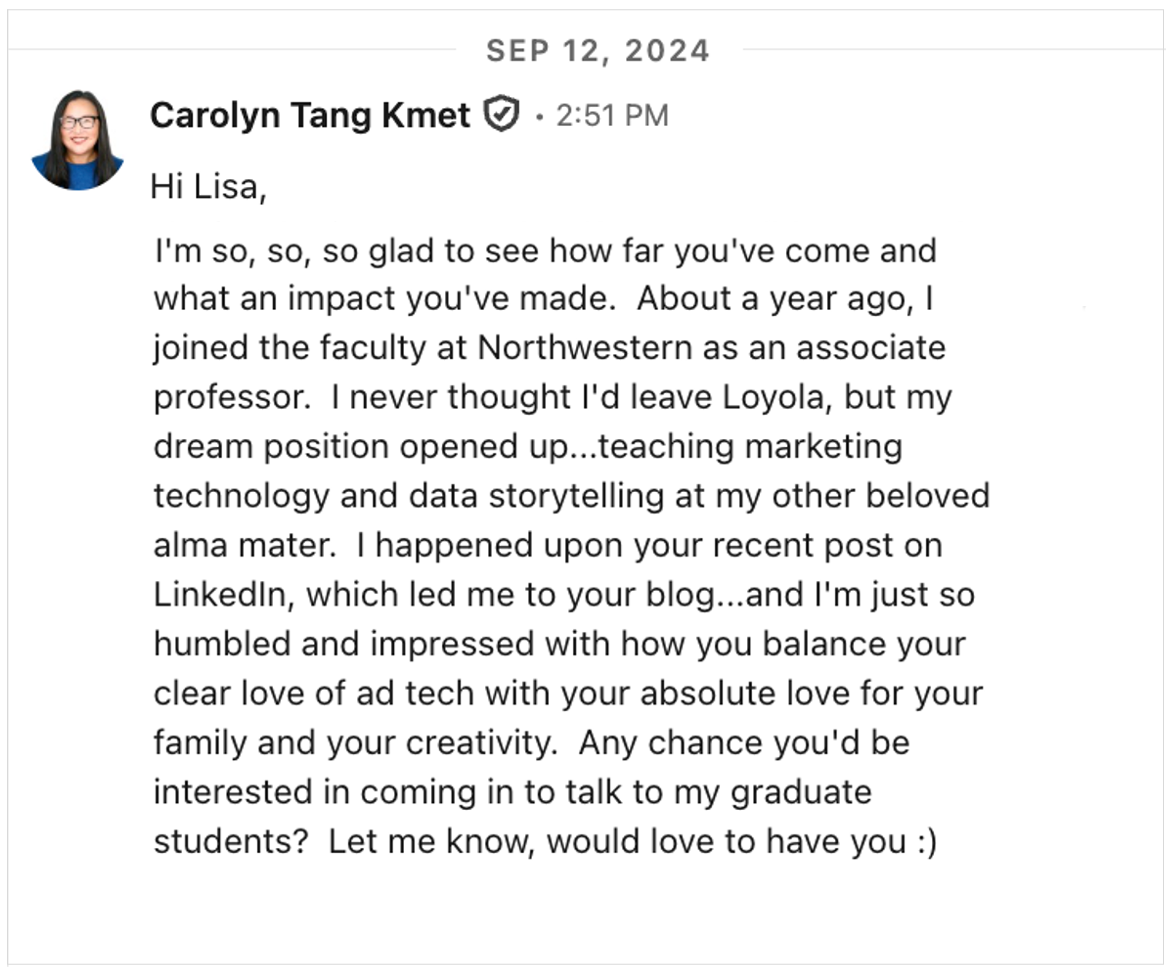Click the smiley ':)' ending the message

(x=926, y=842)
